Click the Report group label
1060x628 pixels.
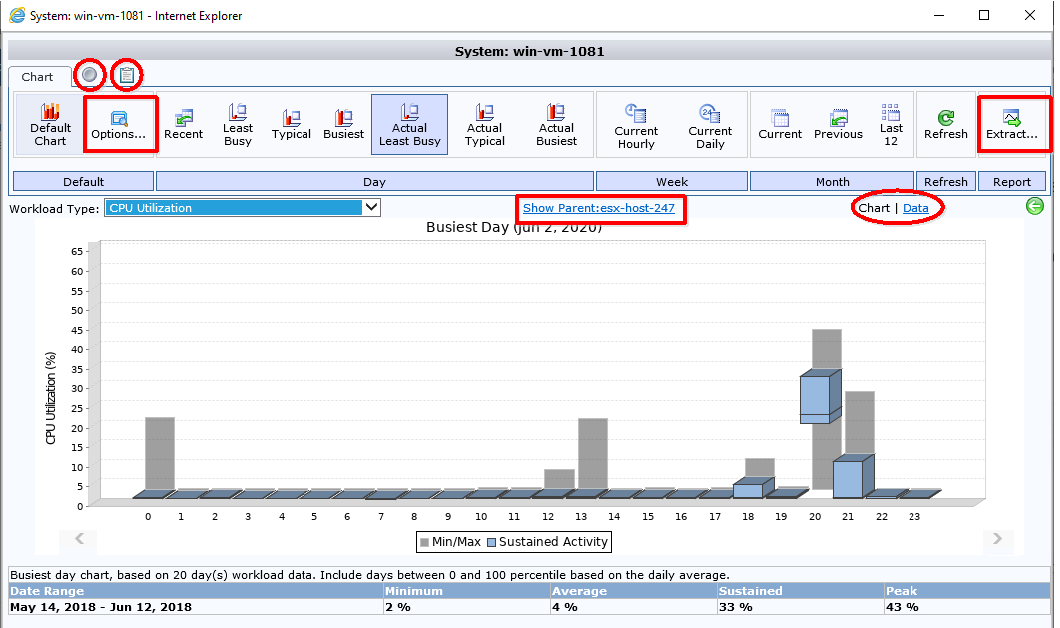1012,181
